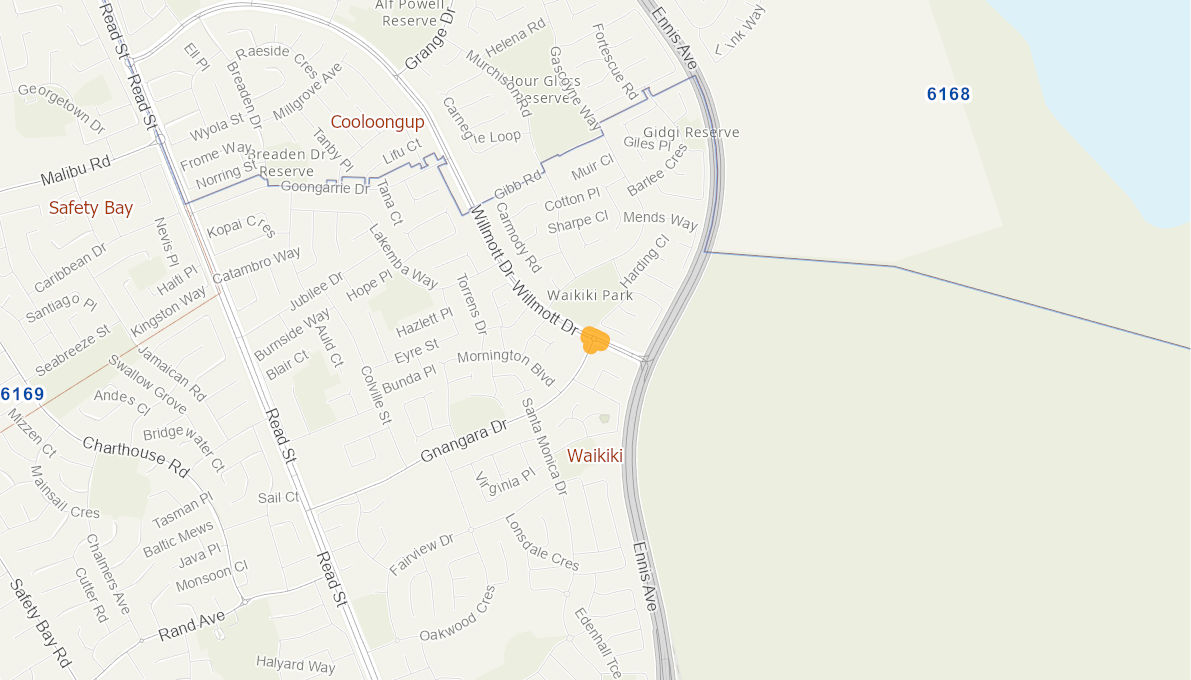Click the Safety Bay suburb label
Image resolution: width=1191 pixels, height=680 pixels.
pyautogui.click(x=91, y=207)
